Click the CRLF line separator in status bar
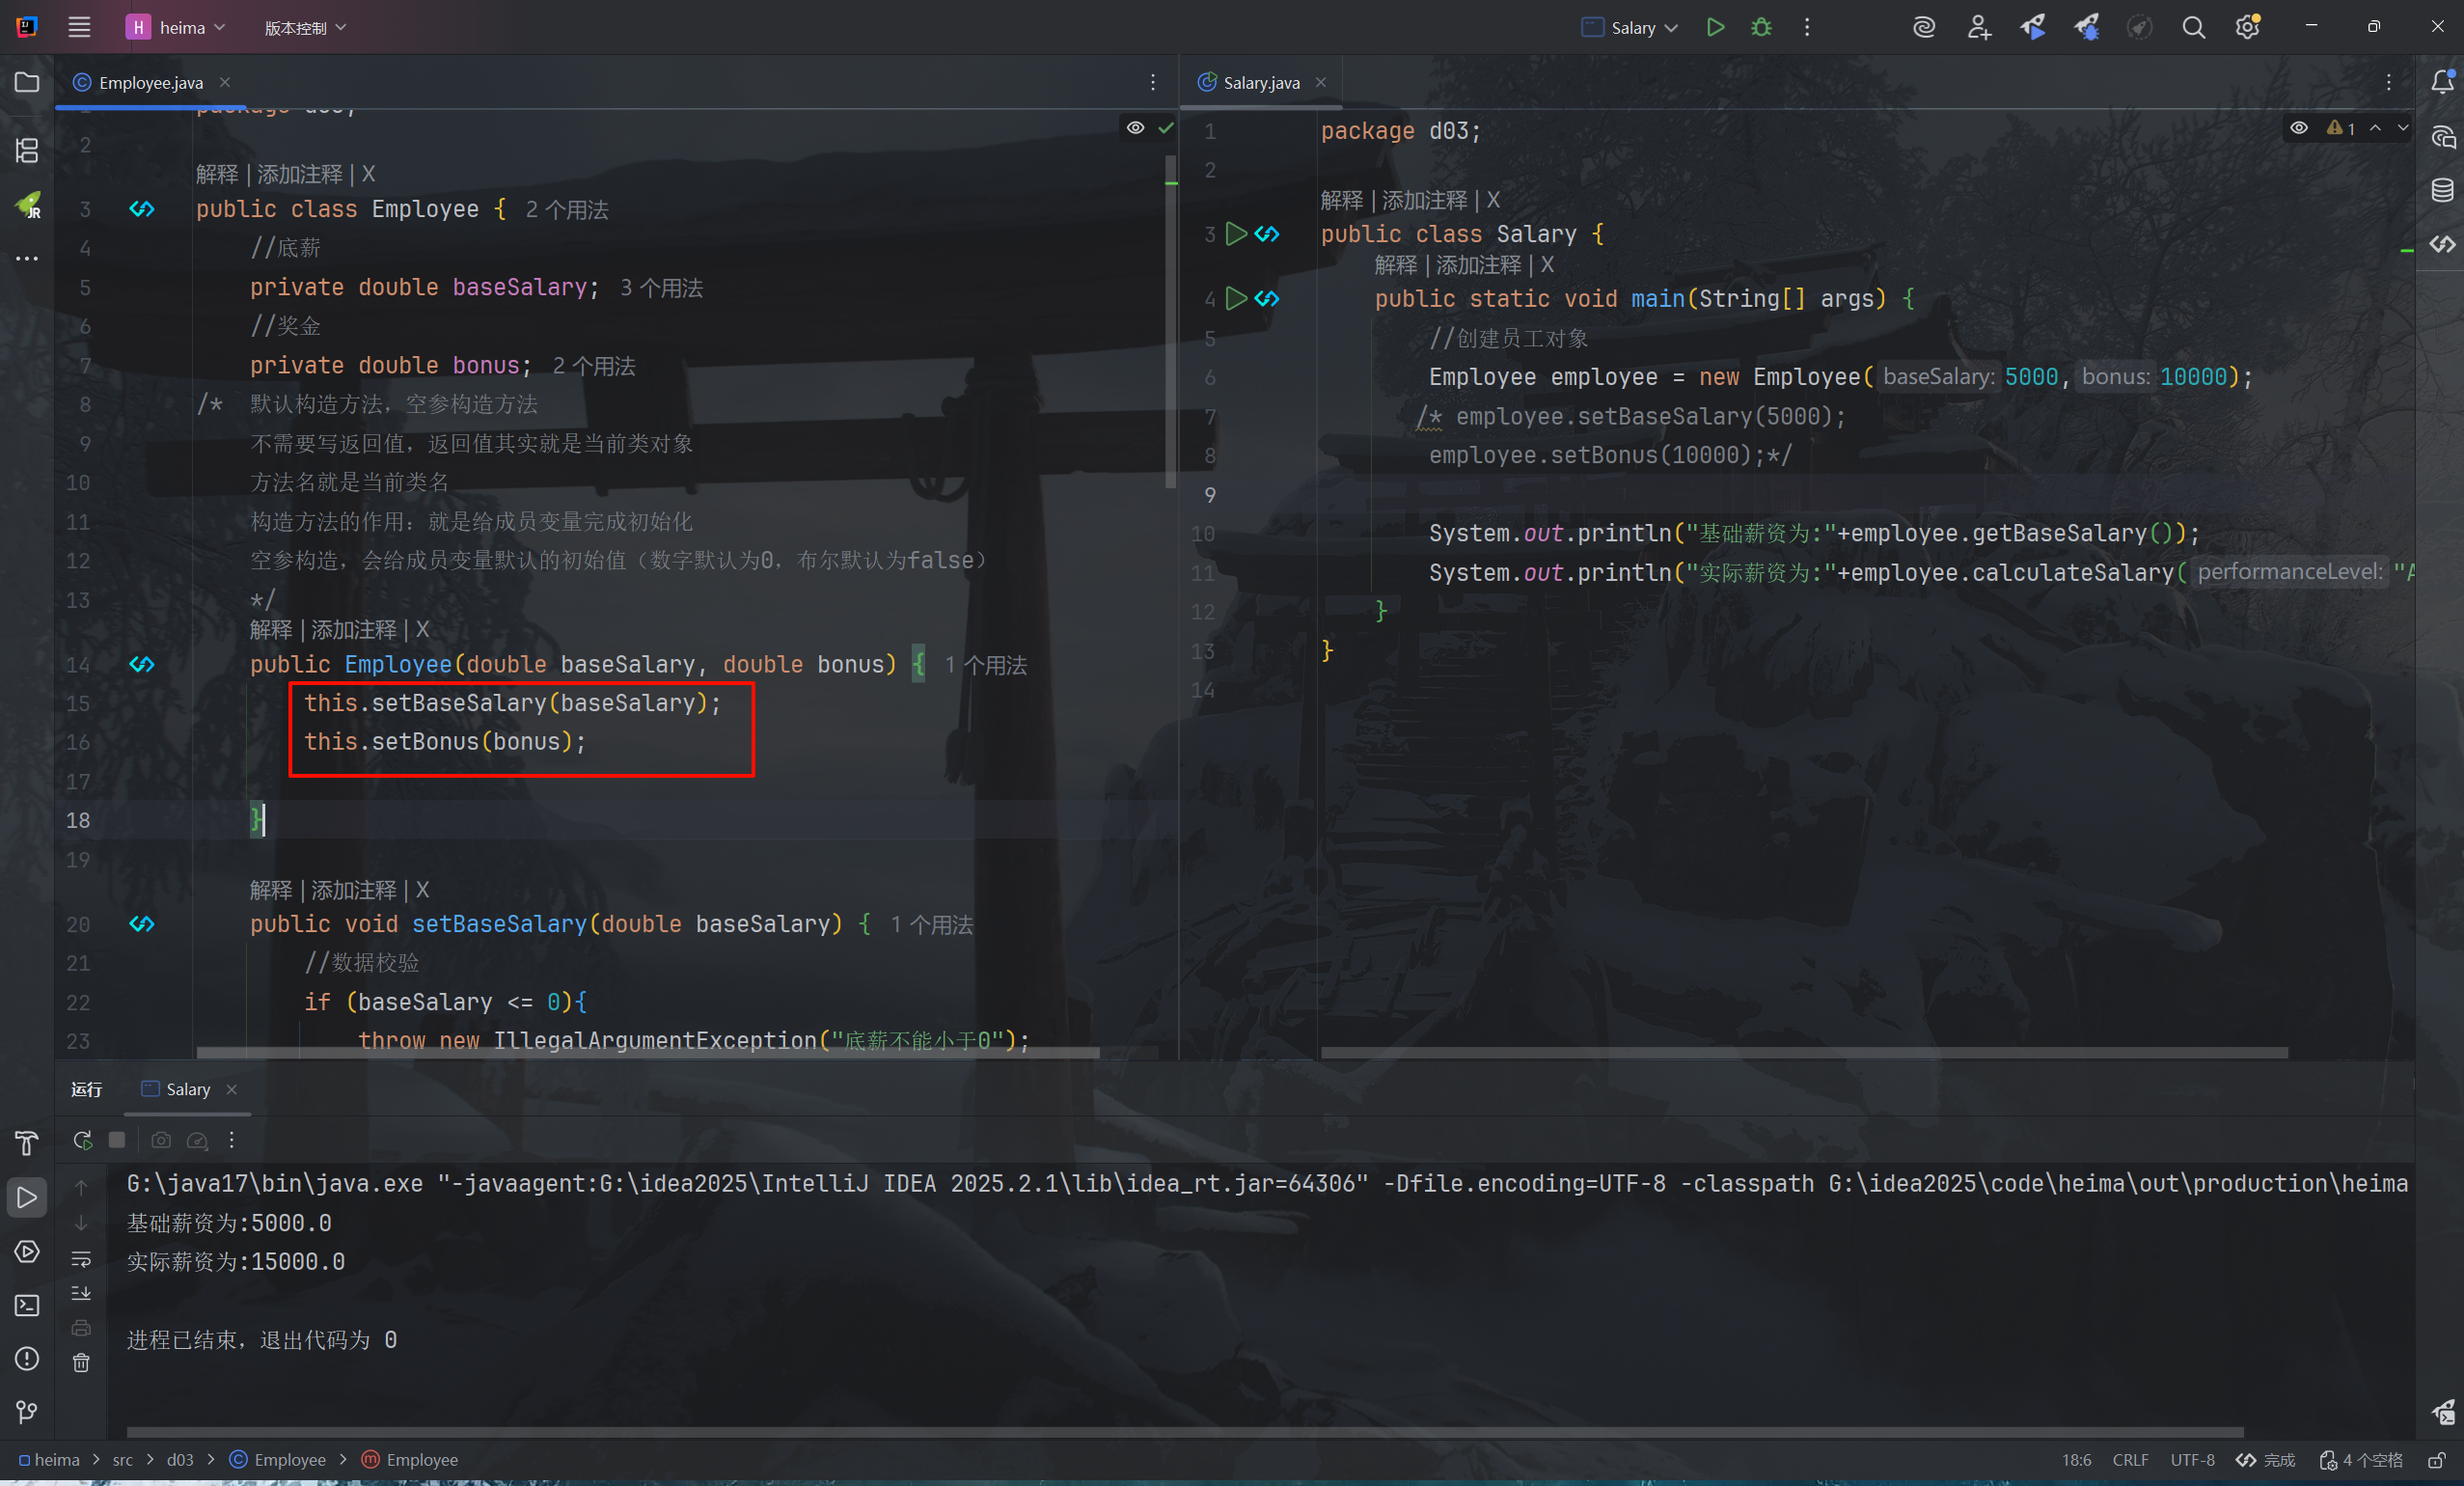The height and width of the screenshot is (1486, 2464). point(2130,1460)
